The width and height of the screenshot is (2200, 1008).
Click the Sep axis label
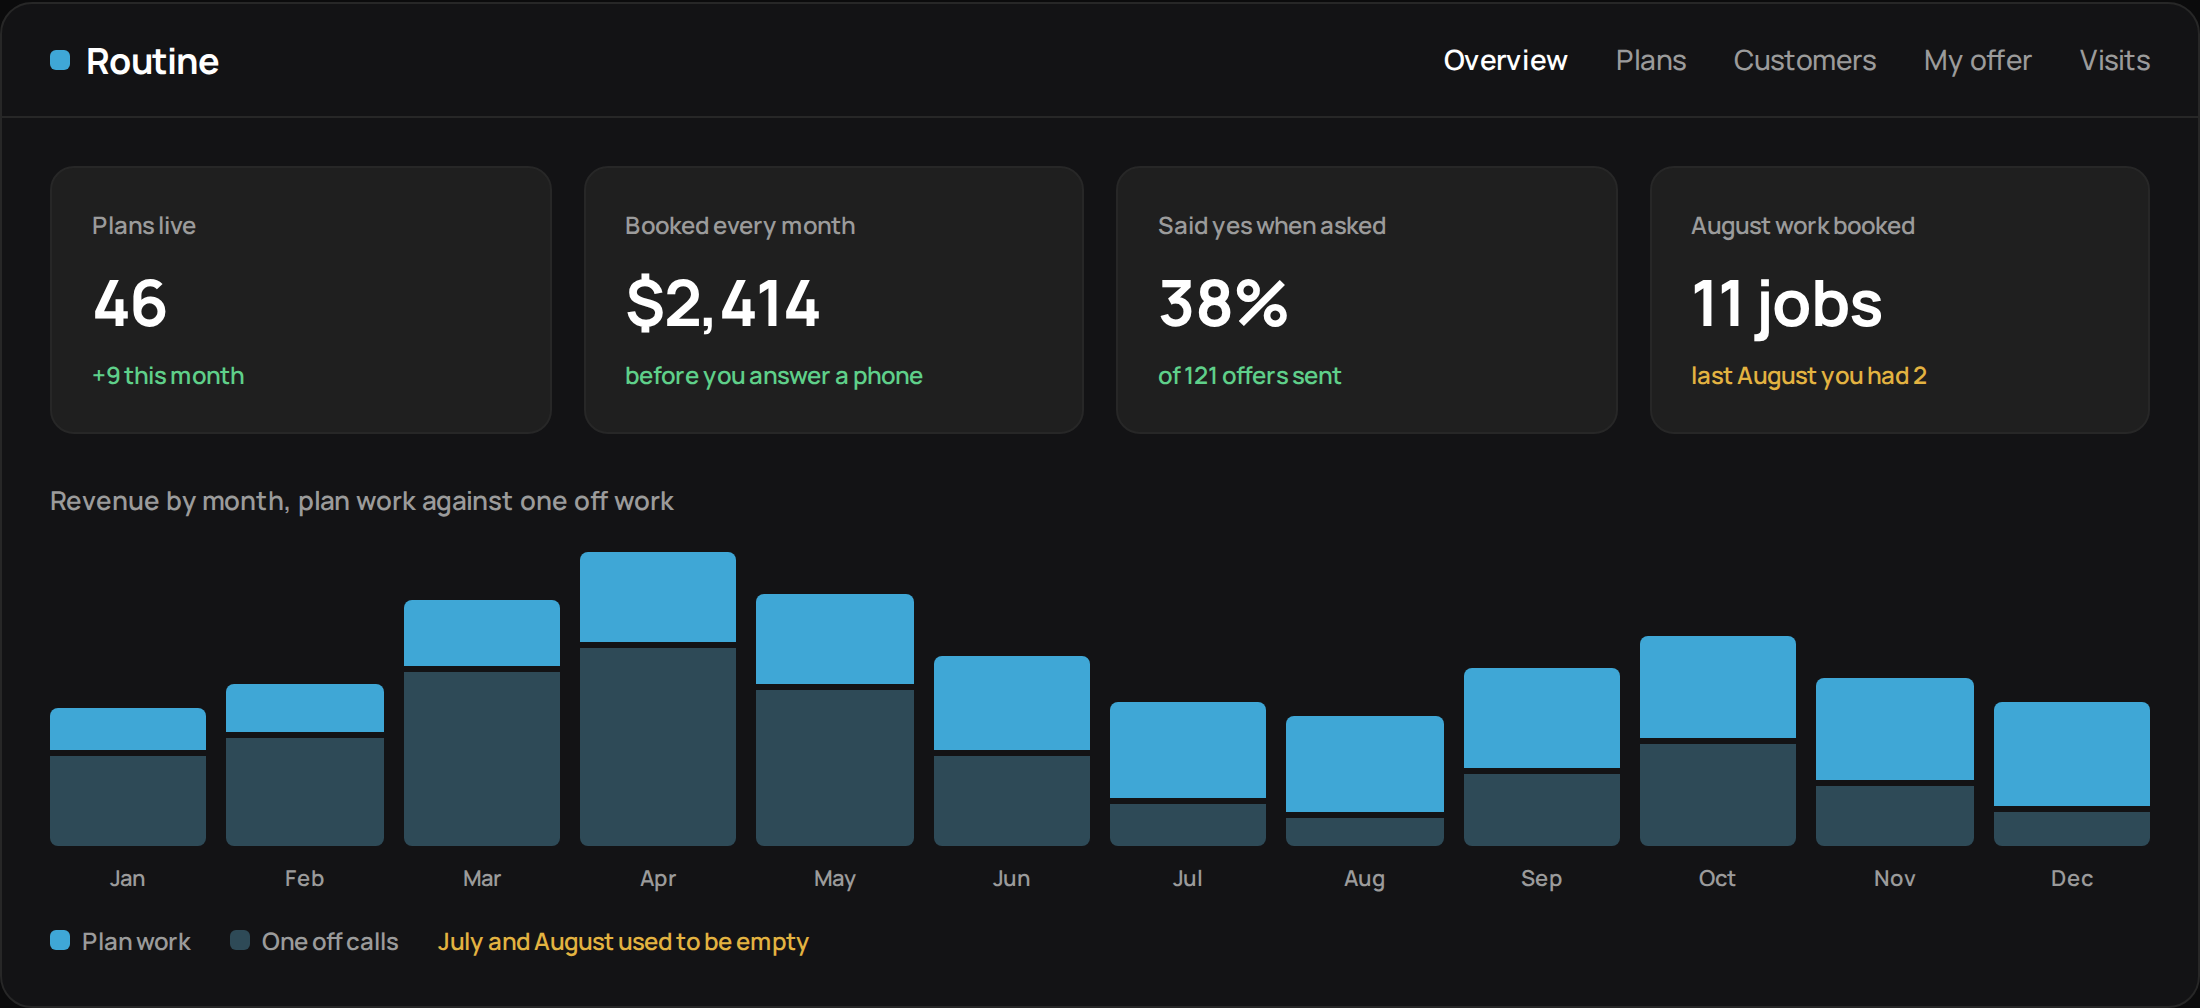coord(1542,879)
